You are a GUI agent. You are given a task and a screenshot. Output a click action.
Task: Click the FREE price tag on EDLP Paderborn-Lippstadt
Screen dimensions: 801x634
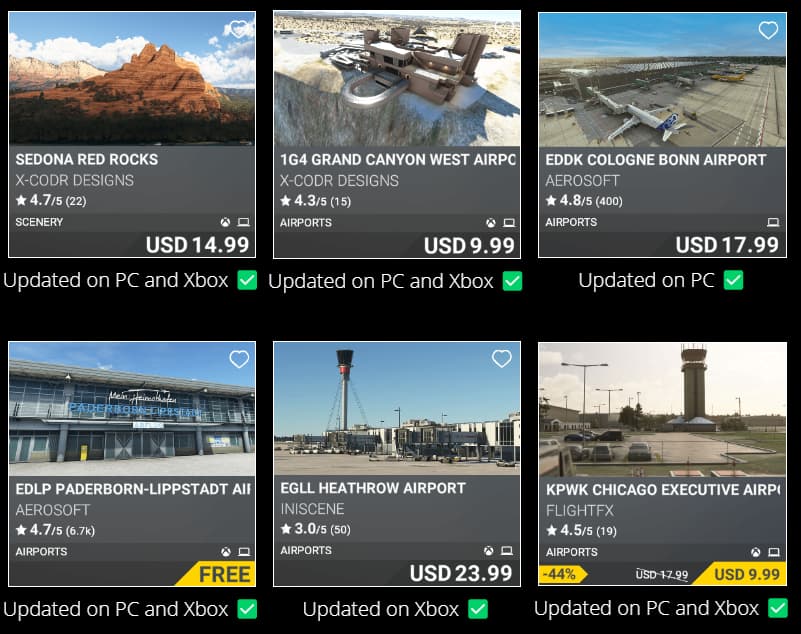(225, 574)
